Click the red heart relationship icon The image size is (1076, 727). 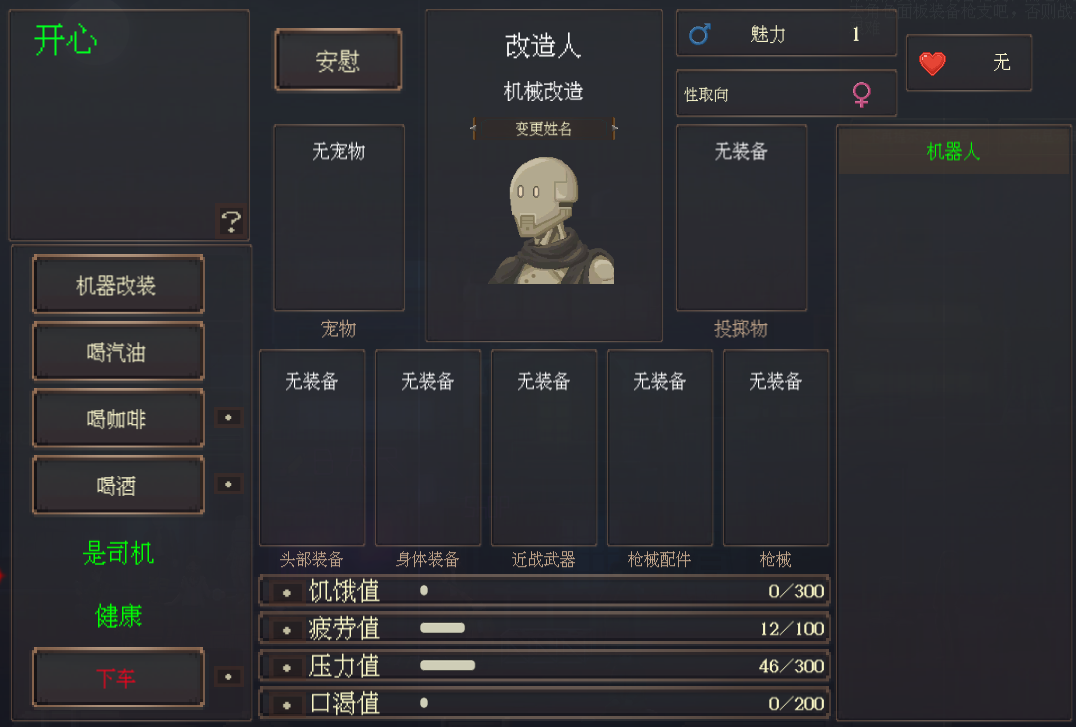(932, 64)
